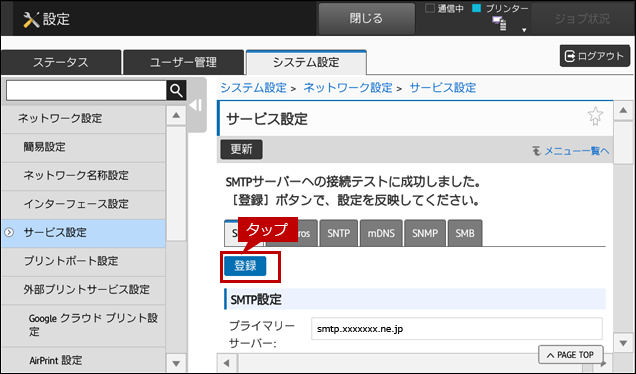Open Google クラウド プリント設定 item
This screenshot has width=636, height=374.
pyautogui.click(x=84, y=325)
